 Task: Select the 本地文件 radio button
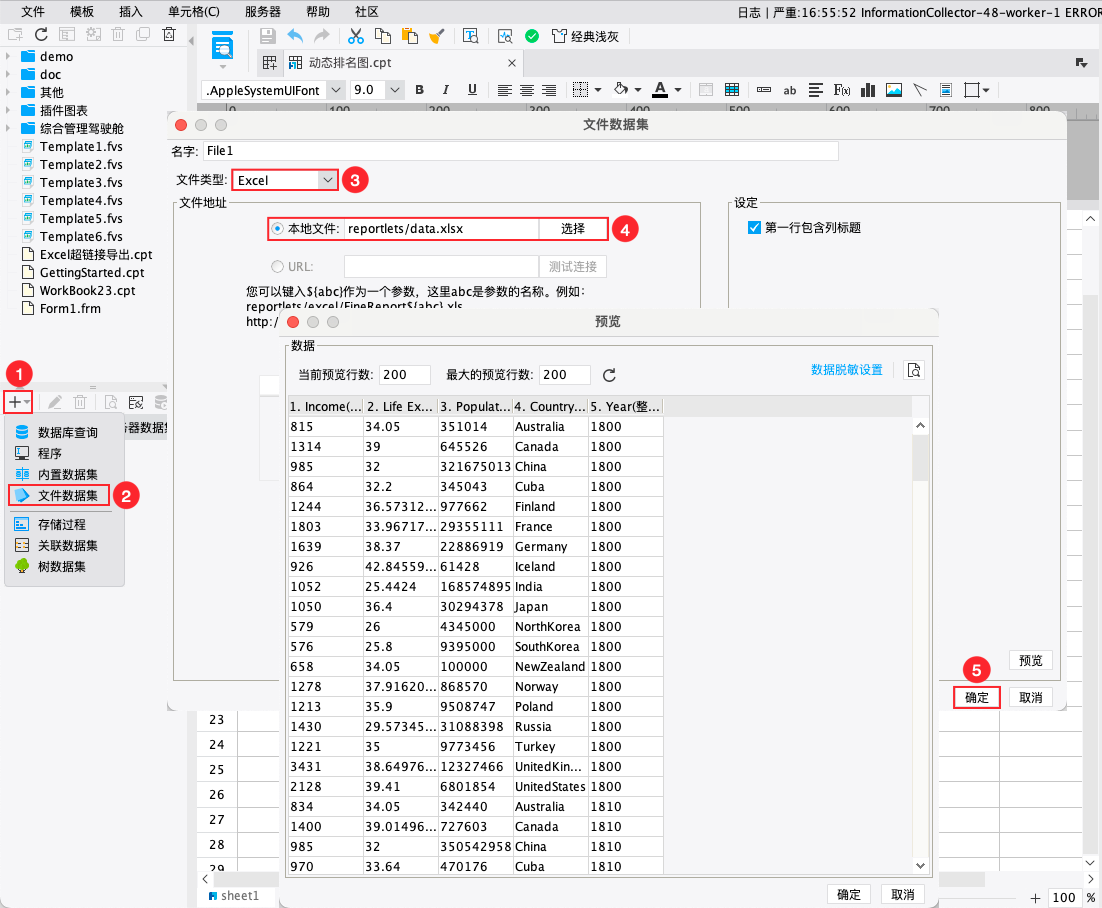pyautogui.click(x=278, y=228)
